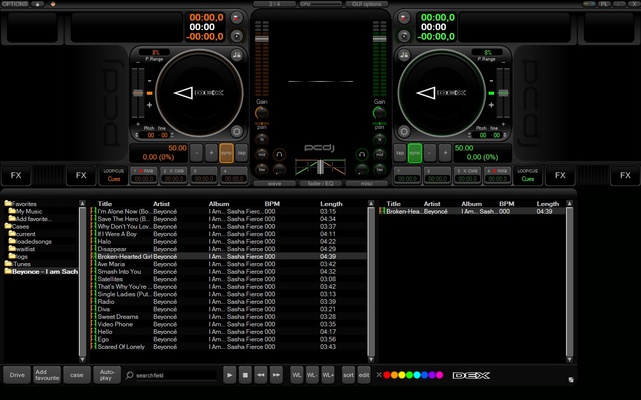641x400 pixels.
Task: Click the round button below right deck record
Action: click(403, 36)
